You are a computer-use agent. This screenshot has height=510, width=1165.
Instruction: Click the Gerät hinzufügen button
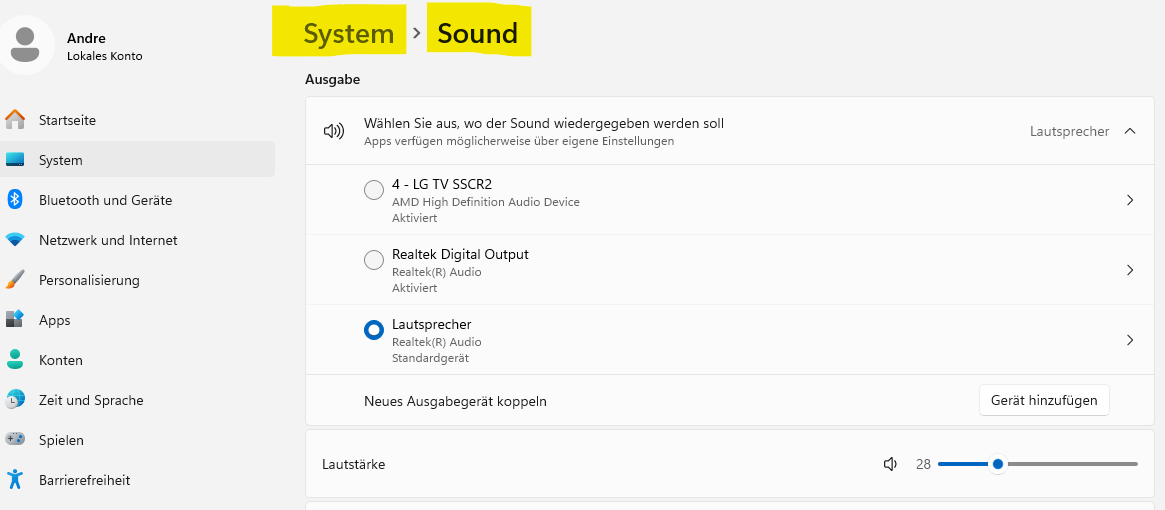click(1043, 400)
